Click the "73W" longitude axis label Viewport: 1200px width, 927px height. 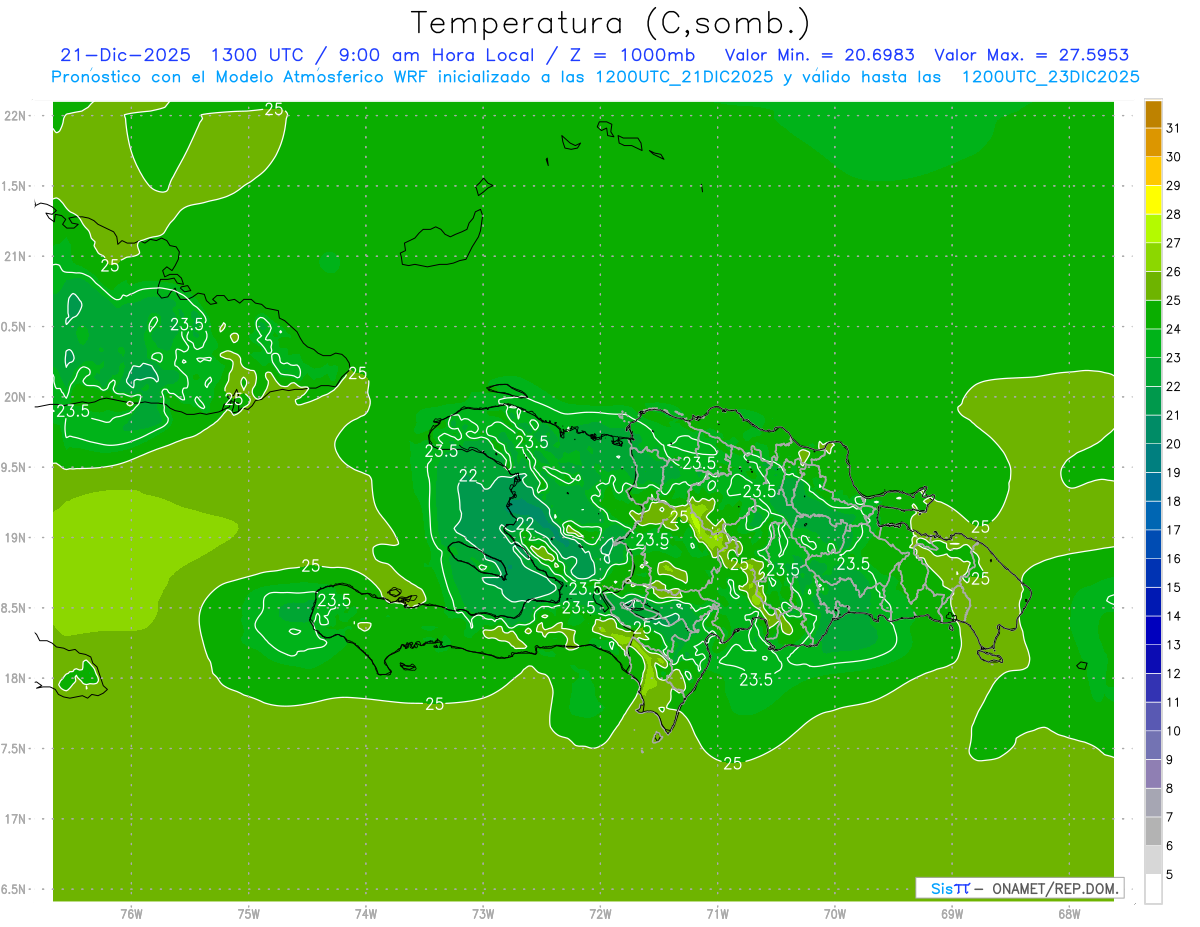[x=483, y=913]
